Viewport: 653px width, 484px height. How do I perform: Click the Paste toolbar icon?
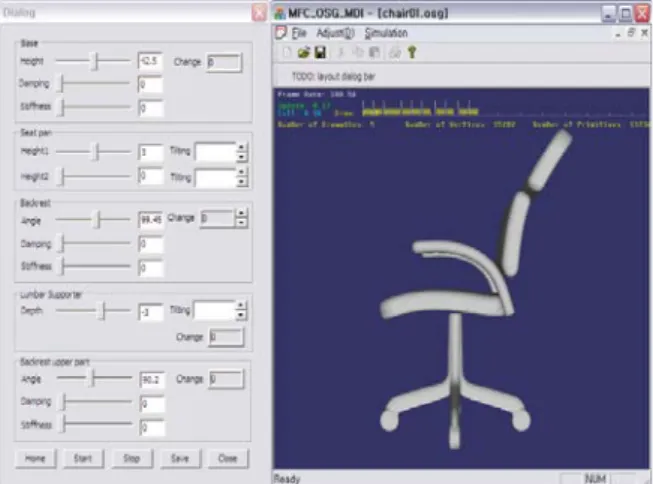pyautogui.click(x=374, y=52)
